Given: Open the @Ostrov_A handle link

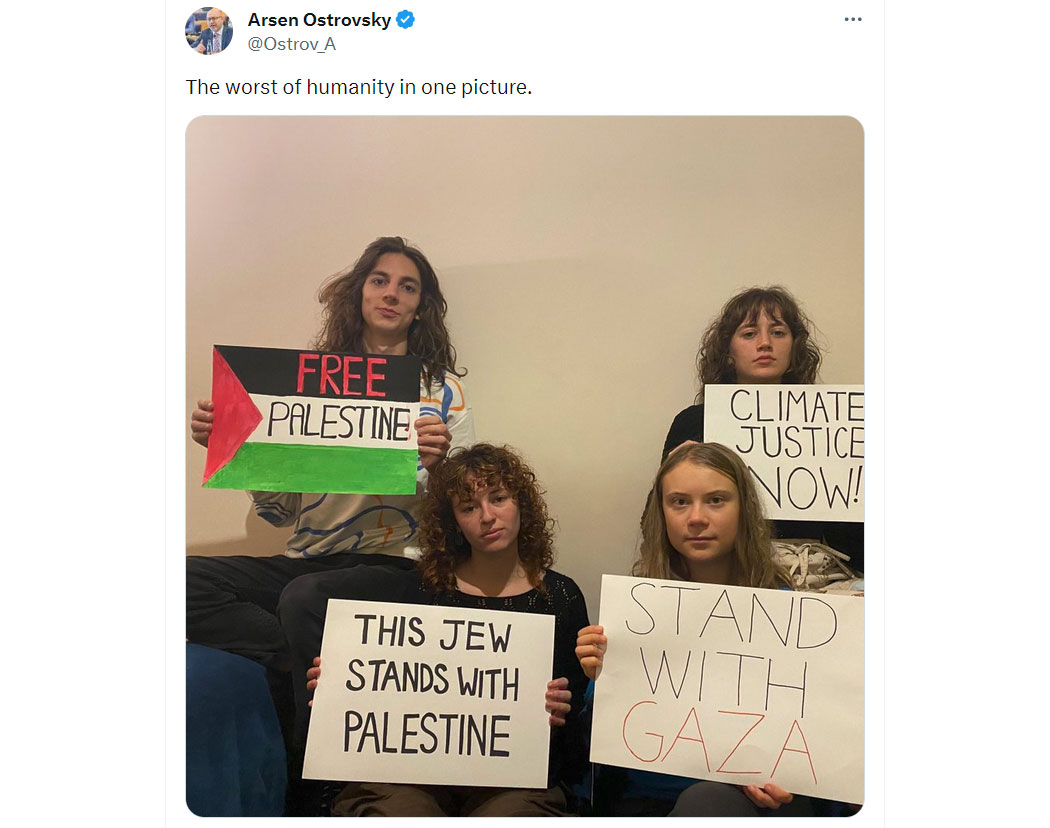Looking at the screenshot, I should pos(292,44).
